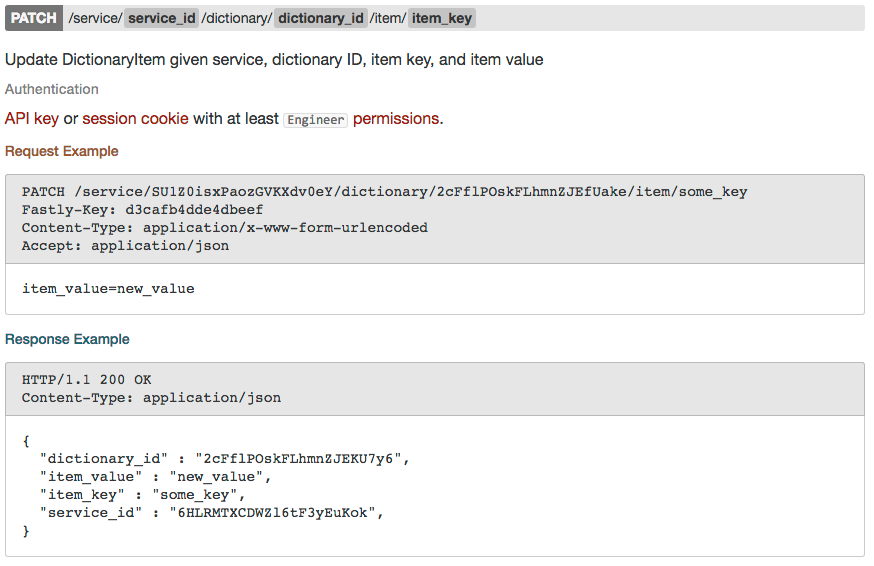
Task: Open the session cookie link
Action: pyautogui.click(x=135, y=119)
